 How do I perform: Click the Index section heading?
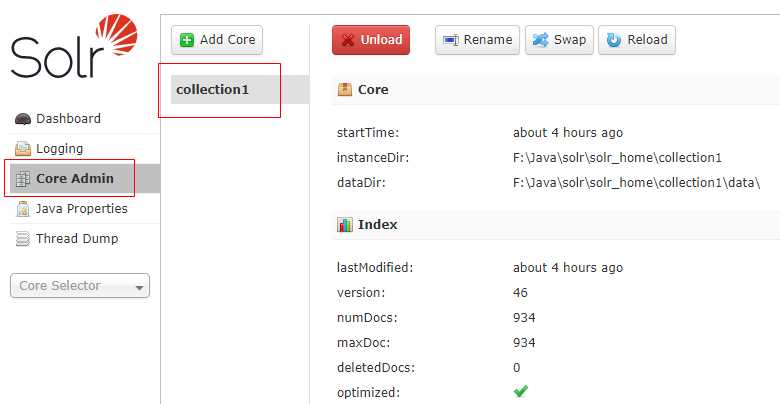pyautogui.click(x=378, y=225)
